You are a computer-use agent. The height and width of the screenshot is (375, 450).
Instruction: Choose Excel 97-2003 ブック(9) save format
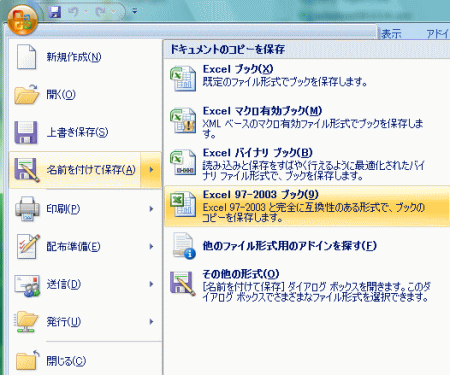(307, 206)
